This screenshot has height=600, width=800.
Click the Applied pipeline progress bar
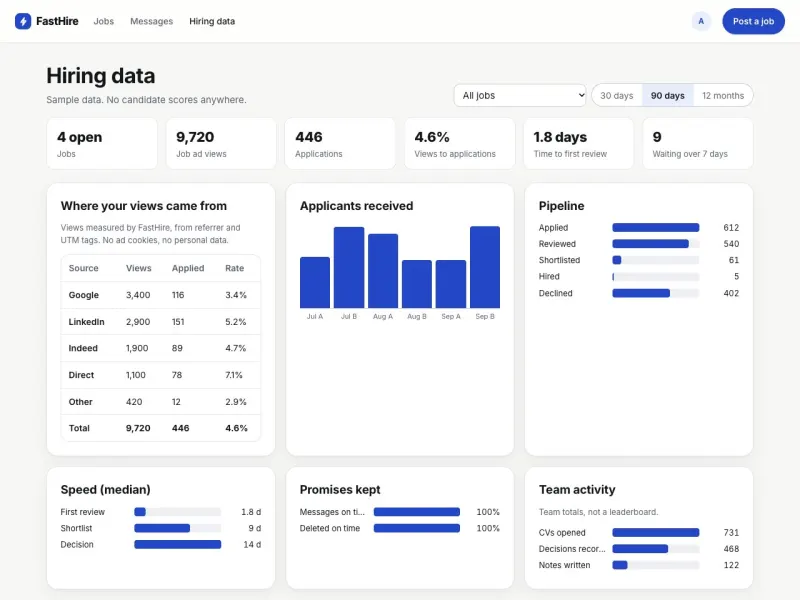(x=656, y=228)
